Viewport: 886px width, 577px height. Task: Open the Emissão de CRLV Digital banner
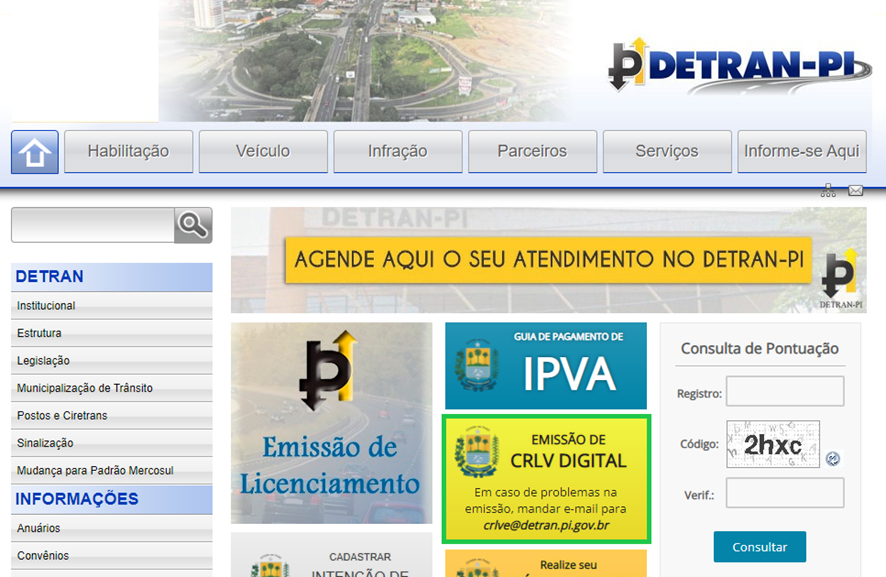pyautogui.click(x=546, y=479)
